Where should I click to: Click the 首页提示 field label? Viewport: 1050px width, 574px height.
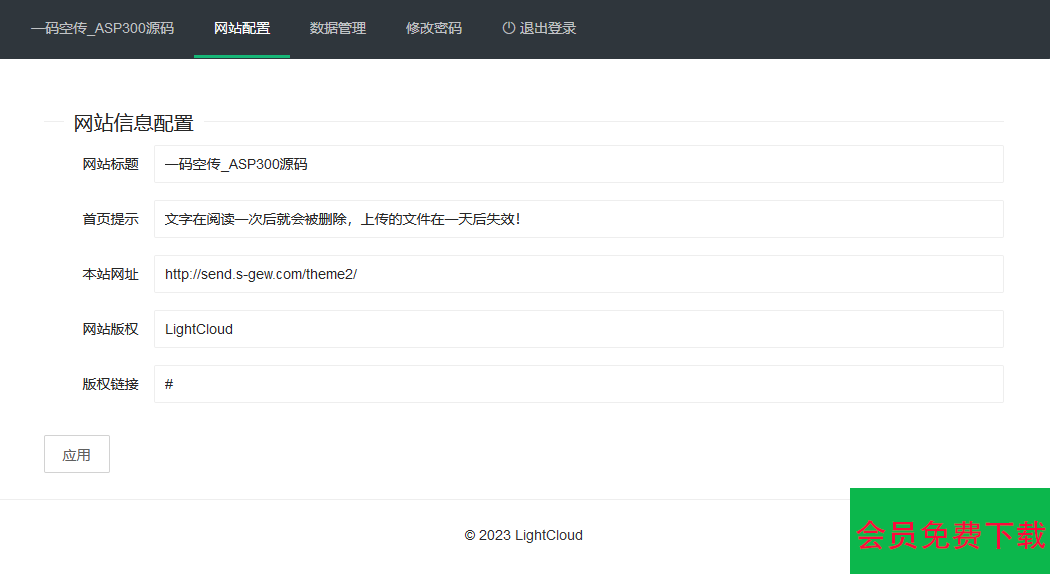pos(110,219)
